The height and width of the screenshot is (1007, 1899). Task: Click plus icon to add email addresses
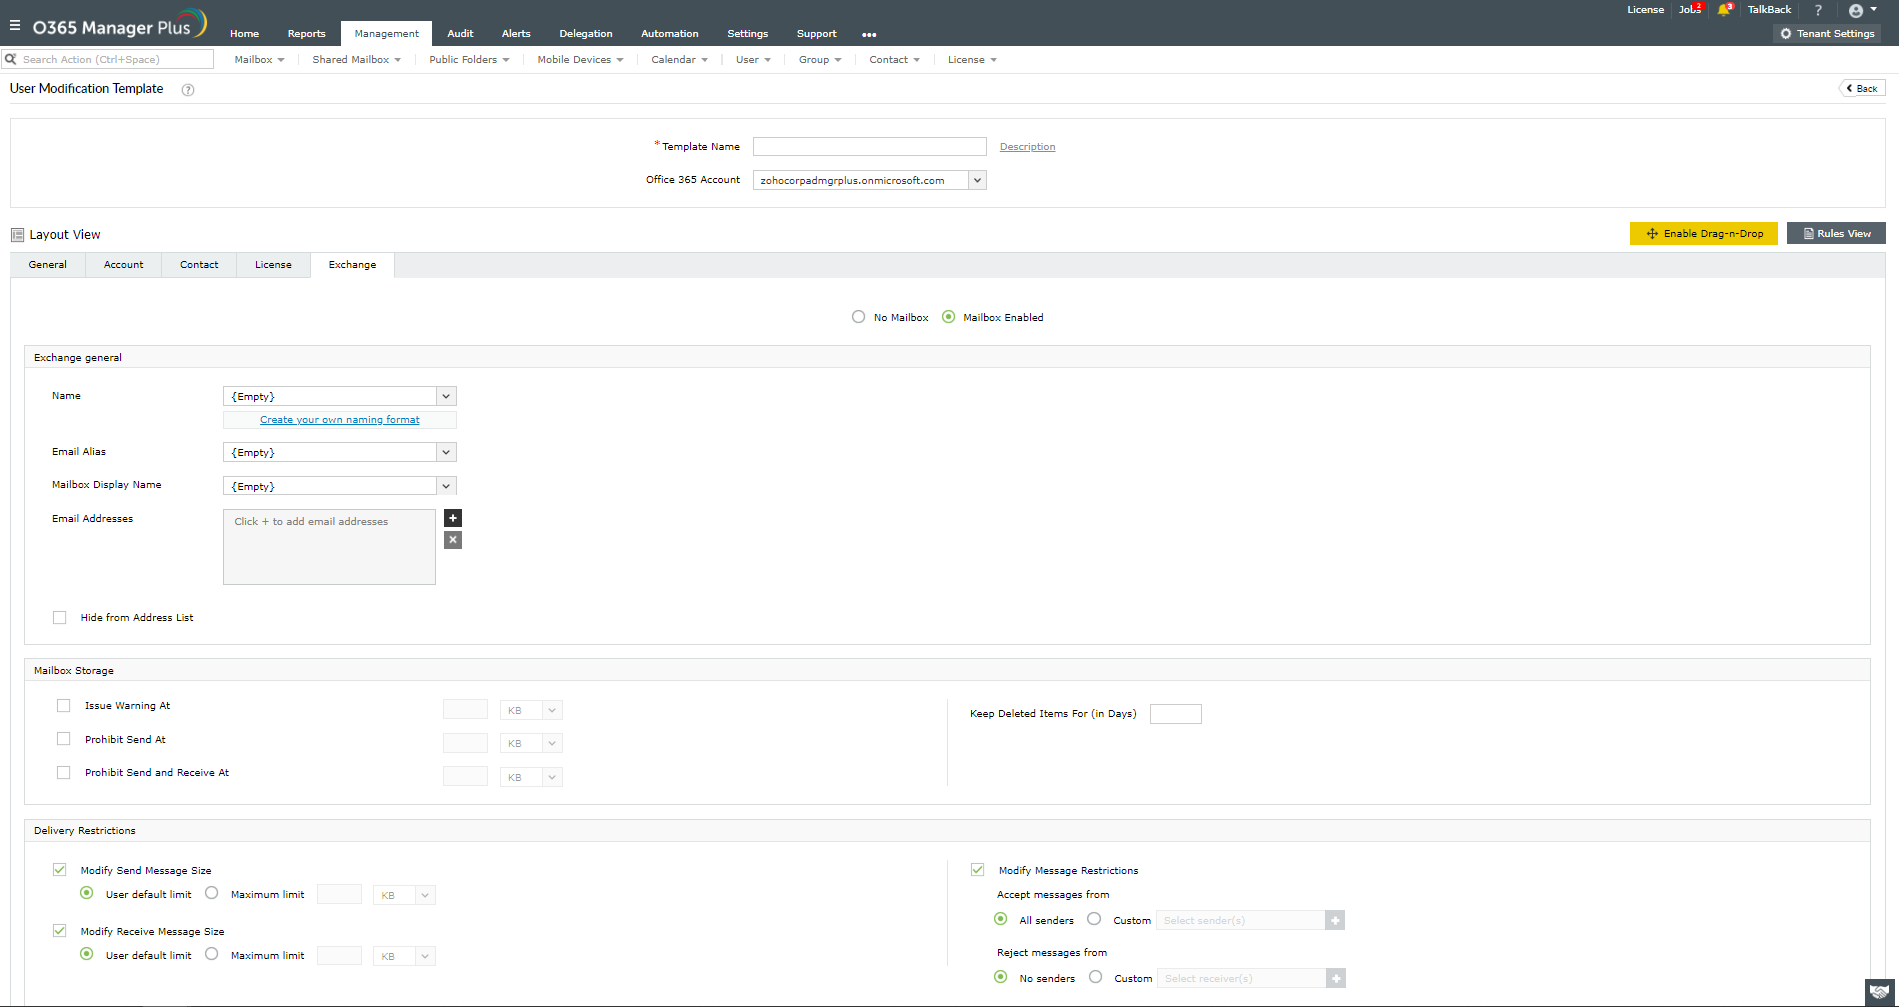click(x=453, y=518)
